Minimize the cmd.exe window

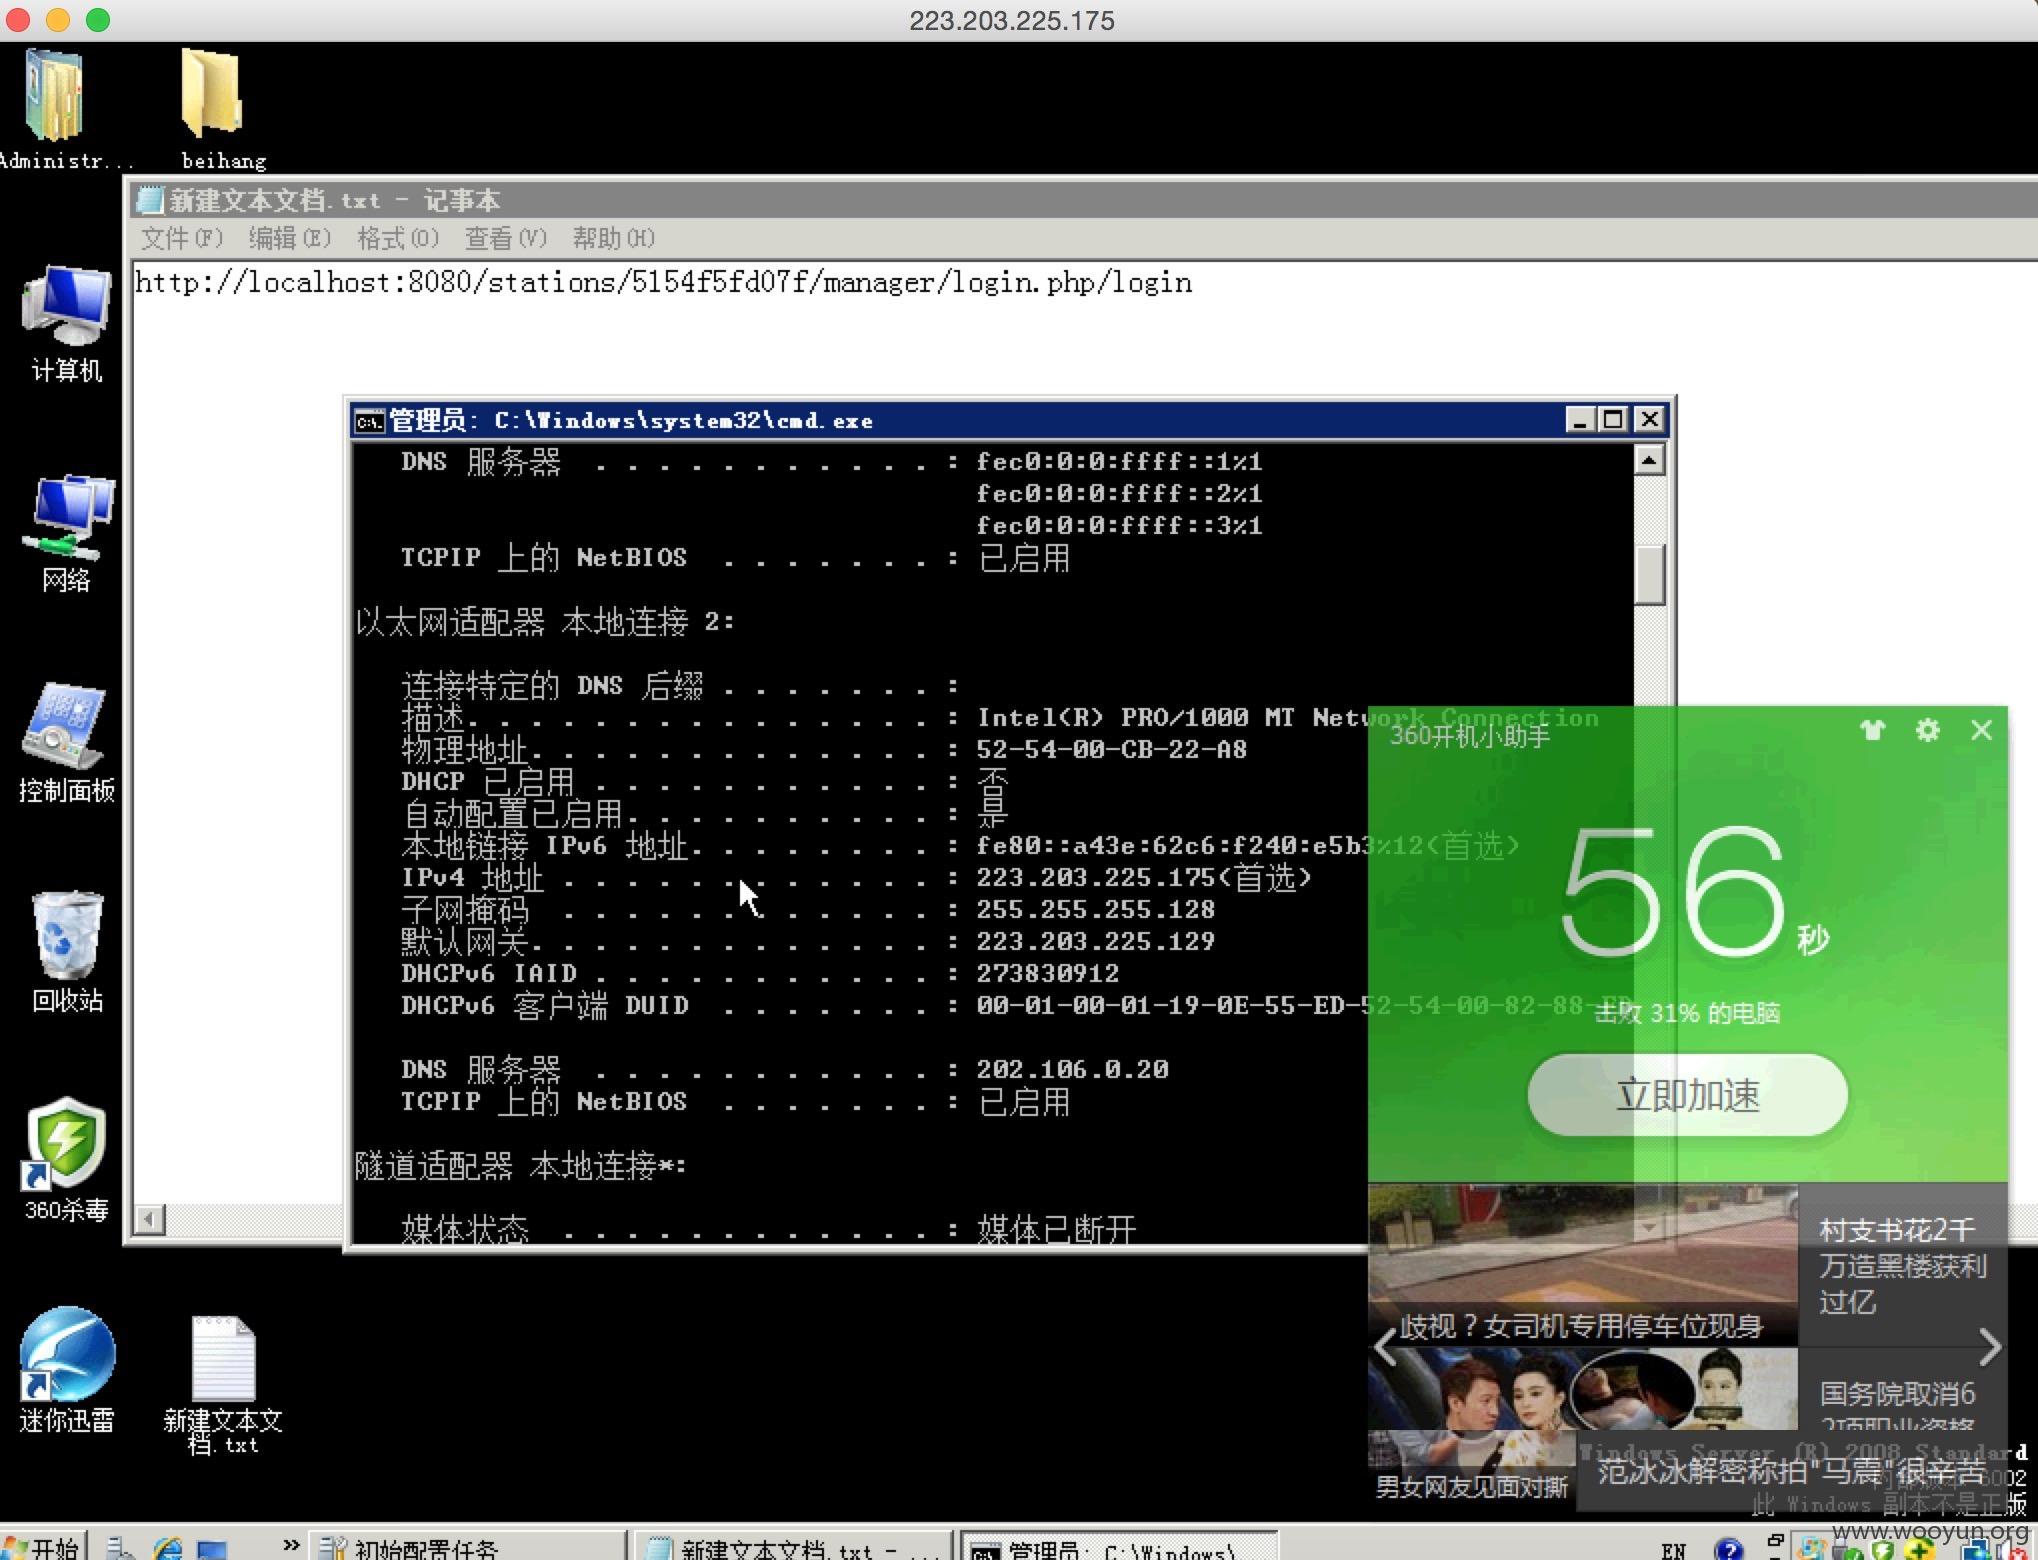(1579, 420)
